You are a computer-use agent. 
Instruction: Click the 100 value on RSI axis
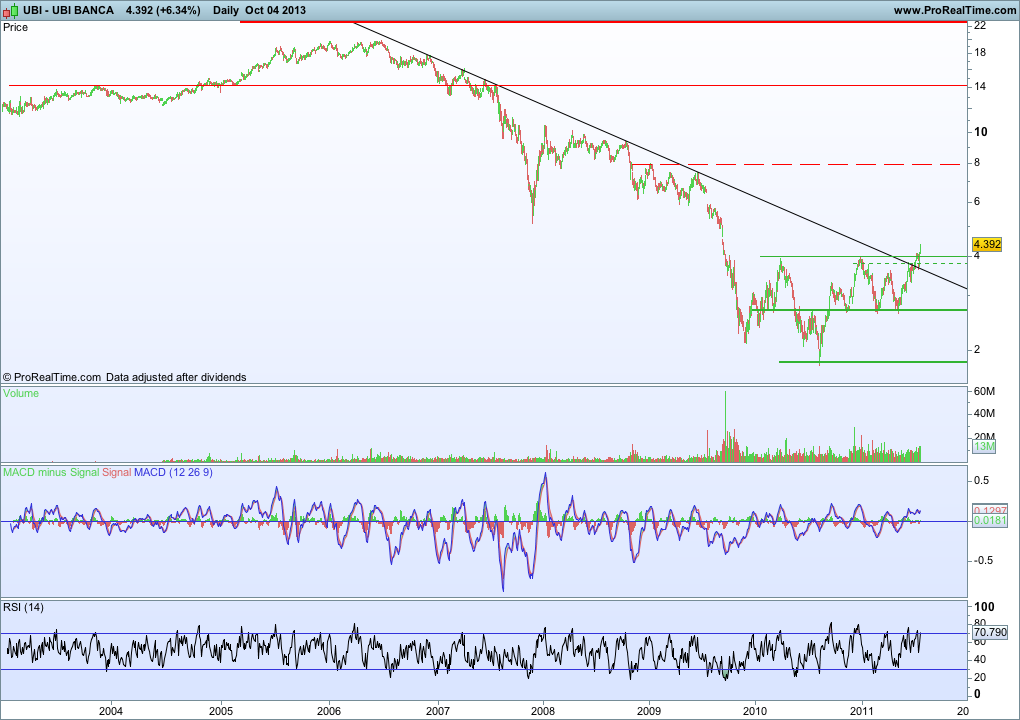pos(984,606)
